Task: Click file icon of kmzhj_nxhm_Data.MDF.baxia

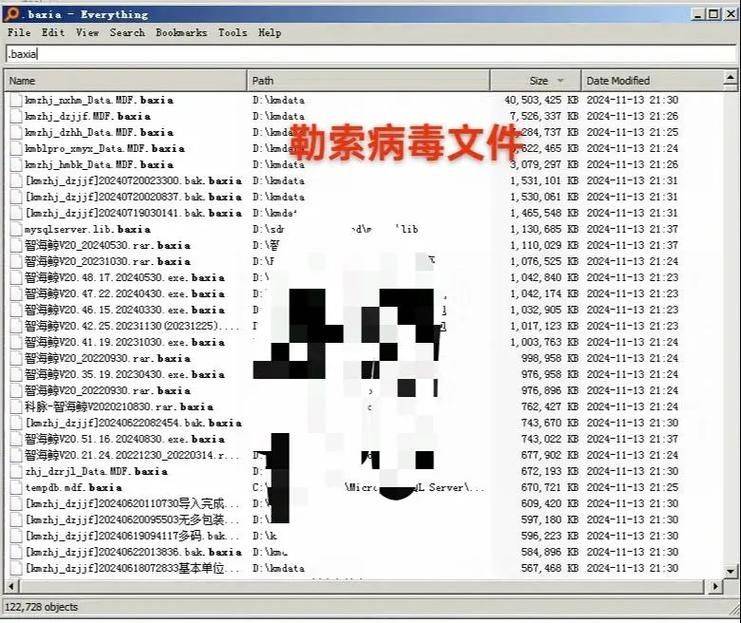Action: 17,100
